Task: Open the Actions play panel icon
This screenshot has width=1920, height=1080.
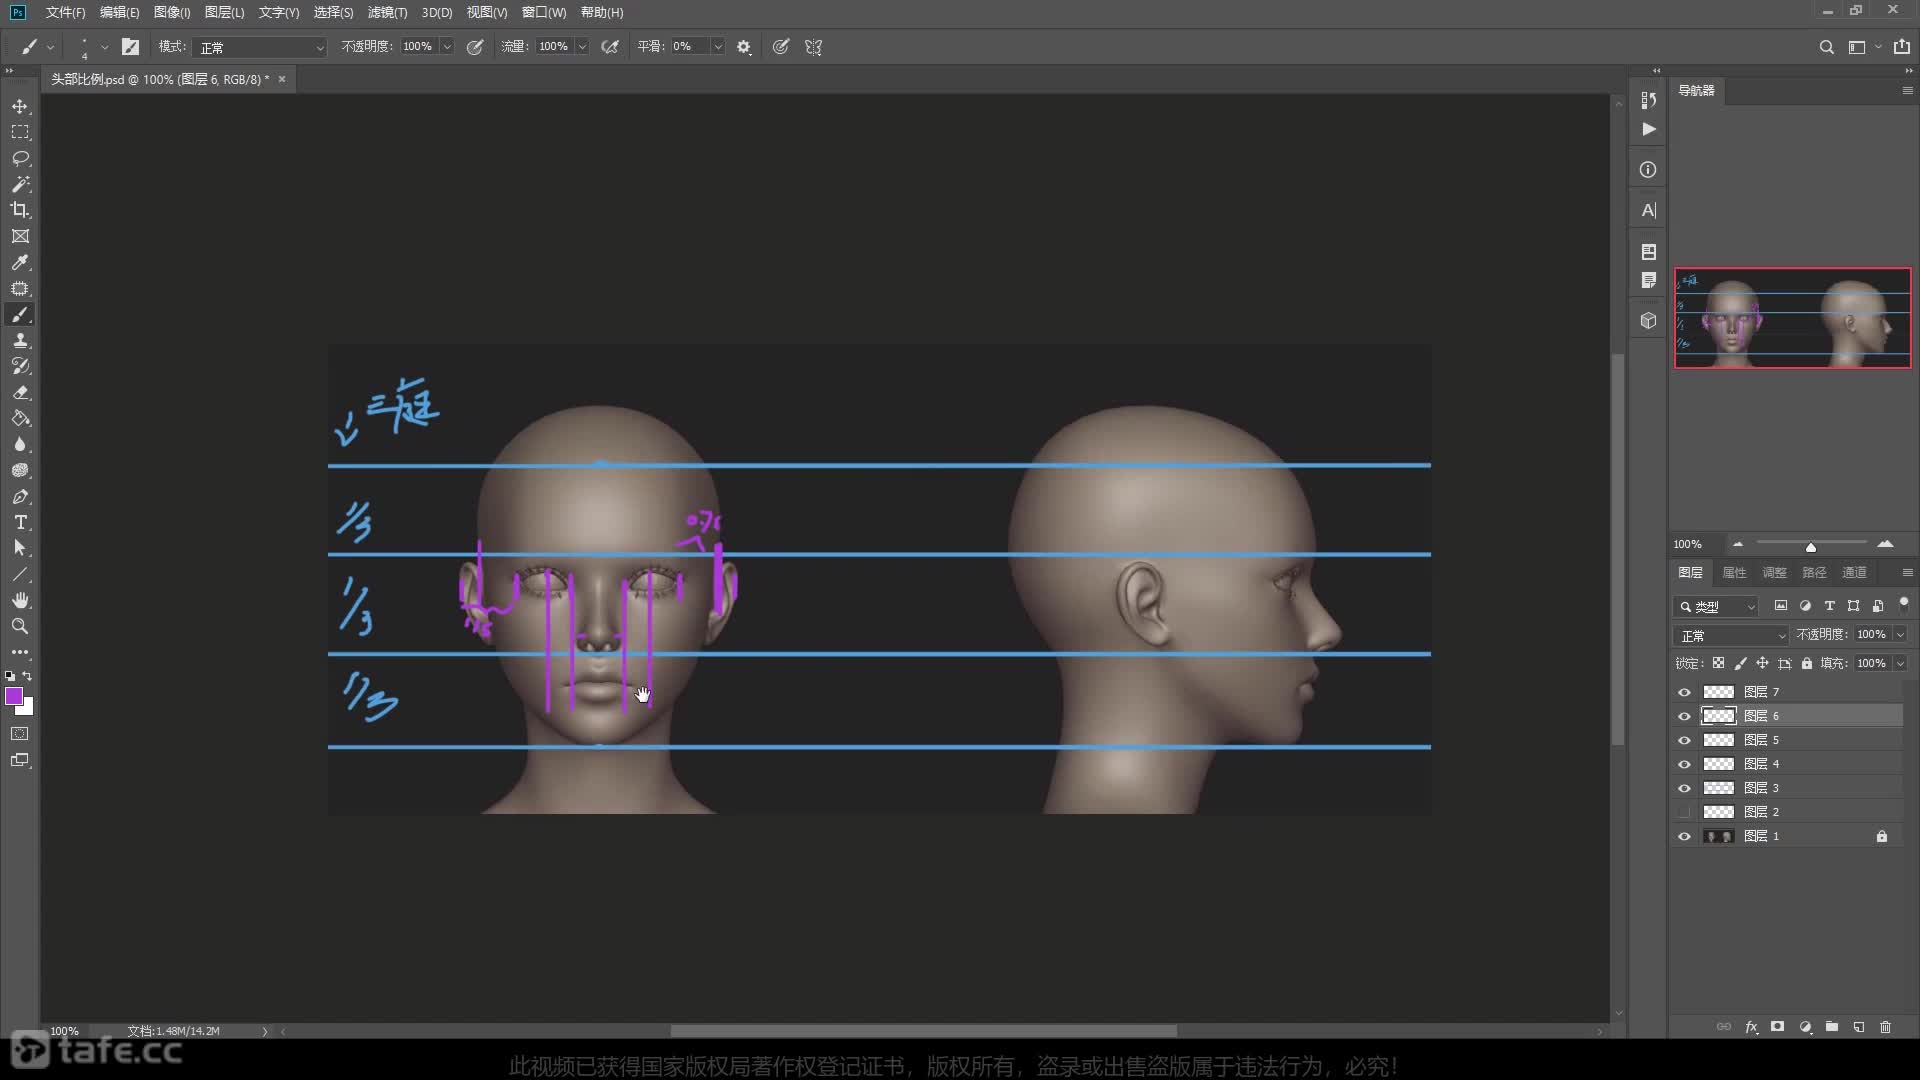Action: [1649, 129]
